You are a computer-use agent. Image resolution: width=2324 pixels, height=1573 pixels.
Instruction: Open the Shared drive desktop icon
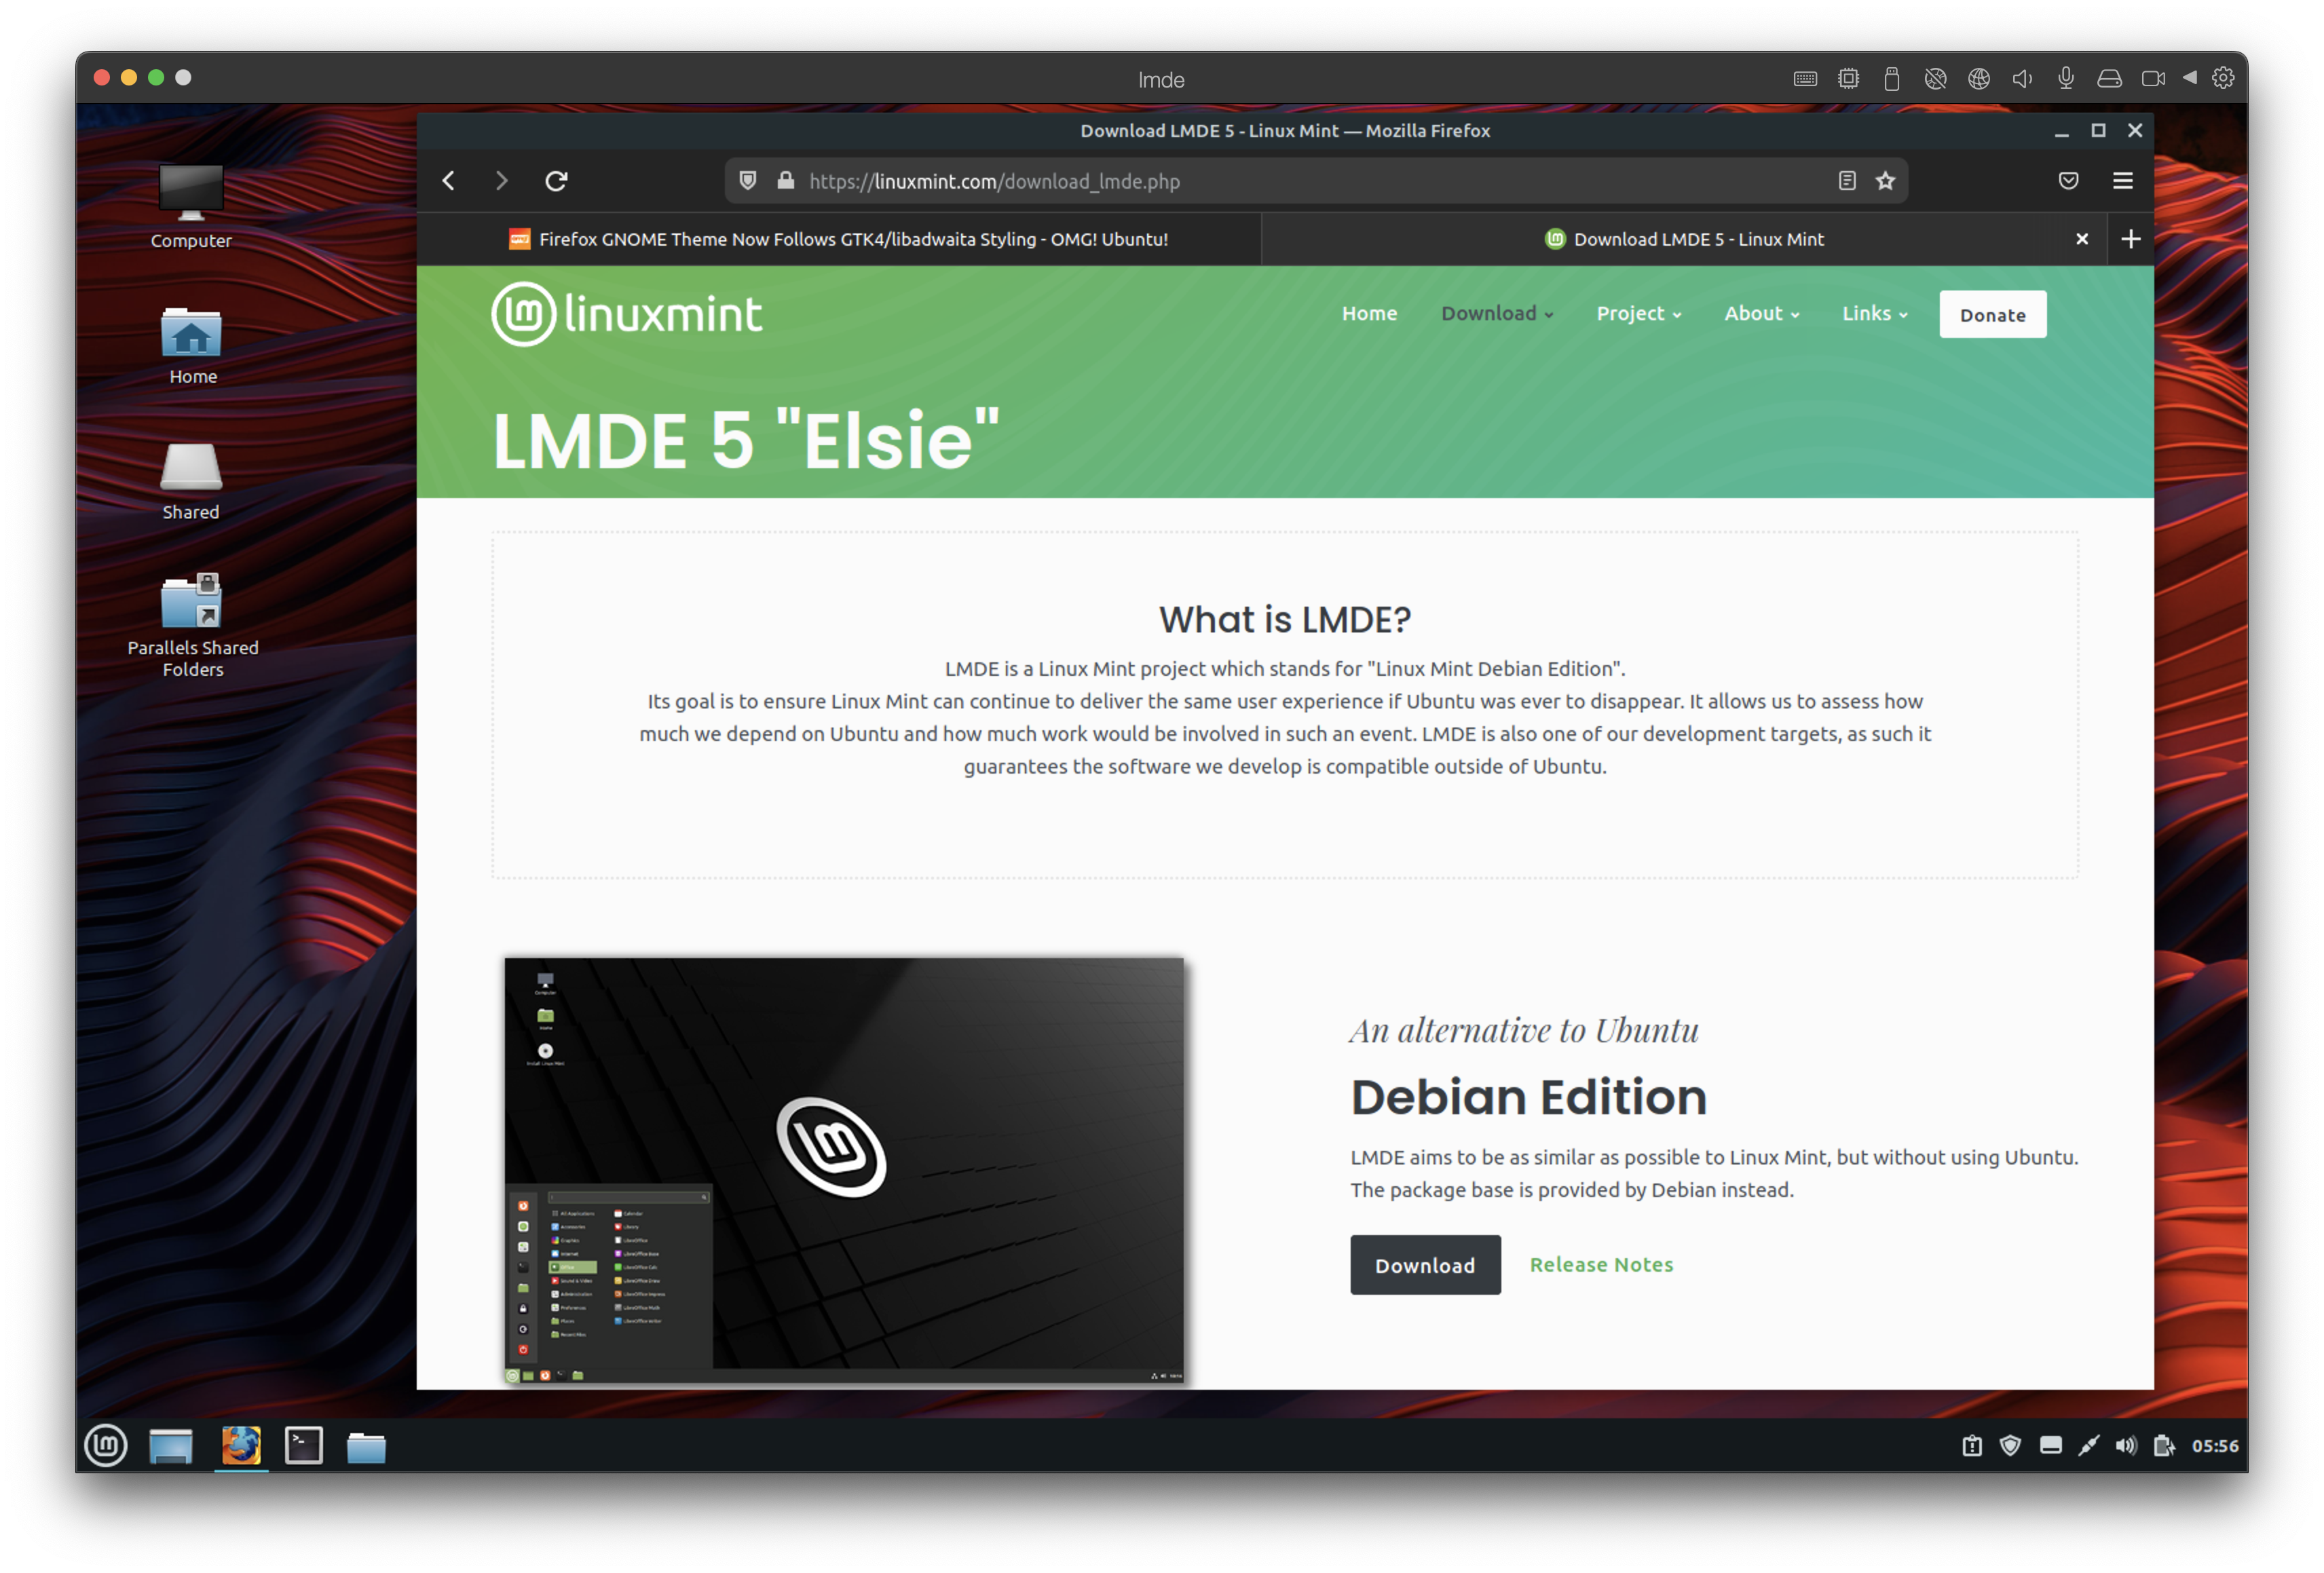[191, 481]
